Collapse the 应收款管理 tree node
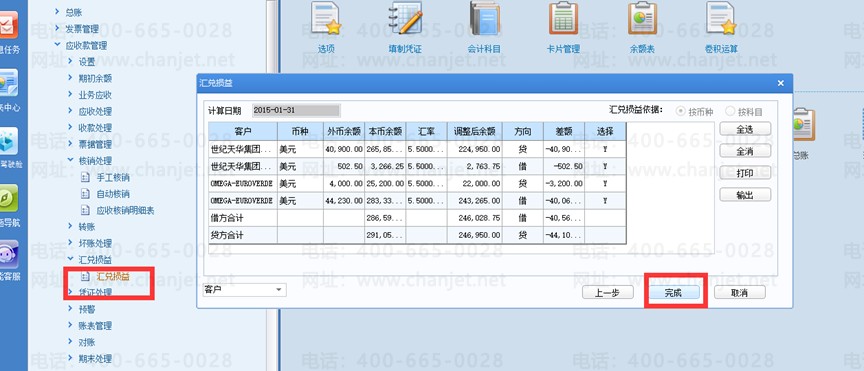The height and width of the screenshot is (371, 864). (x=57, y=45)
